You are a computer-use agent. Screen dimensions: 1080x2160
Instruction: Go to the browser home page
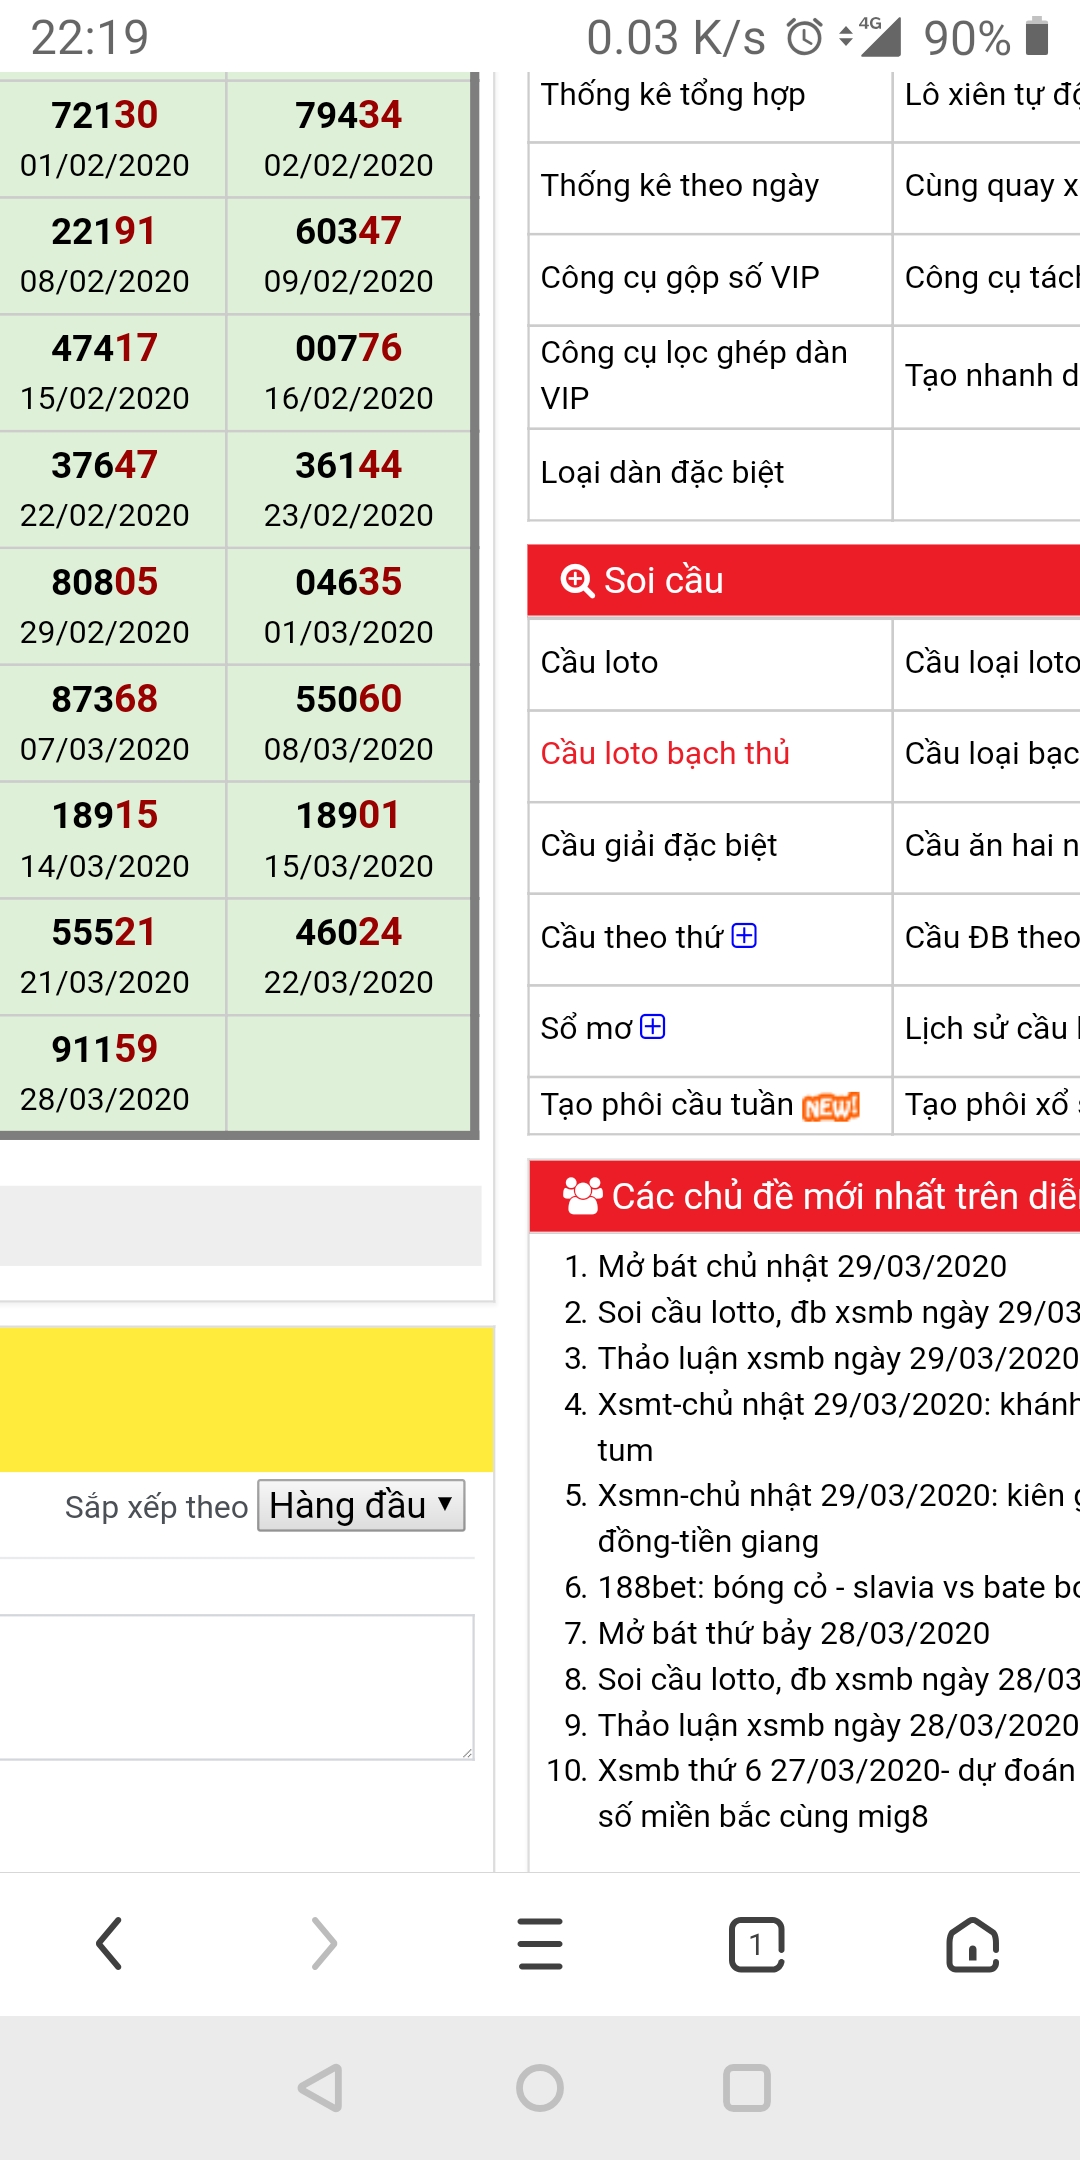(x=972, y=1944)
